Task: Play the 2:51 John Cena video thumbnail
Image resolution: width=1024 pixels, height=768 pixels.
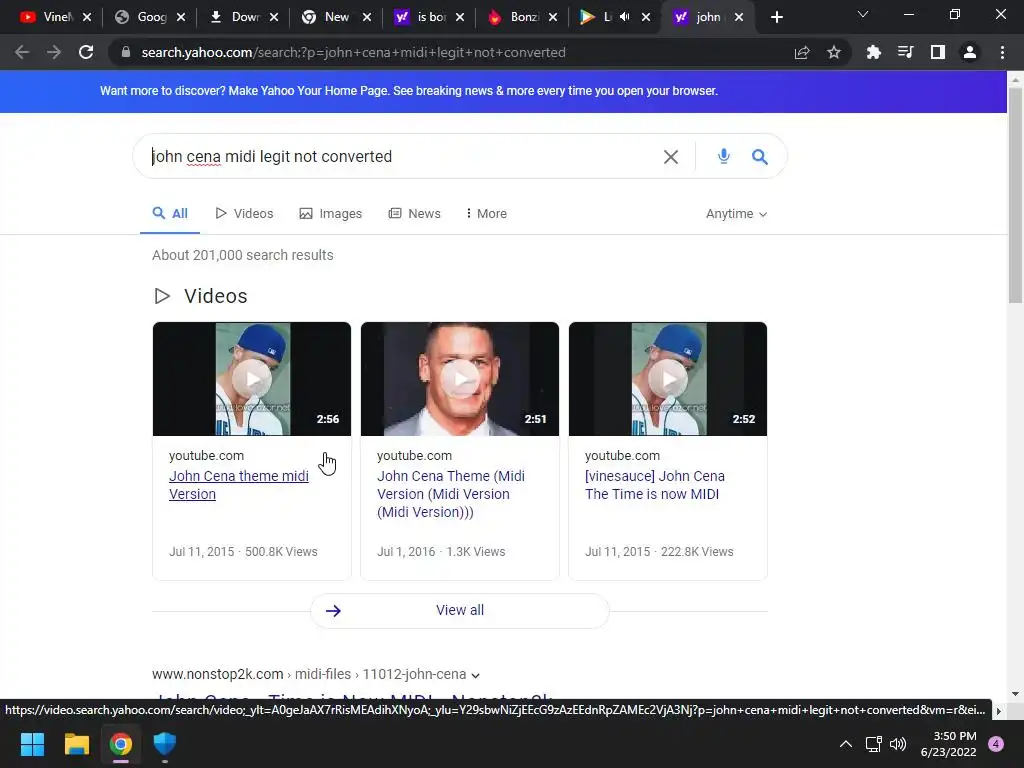Action: tap(460, 379)
